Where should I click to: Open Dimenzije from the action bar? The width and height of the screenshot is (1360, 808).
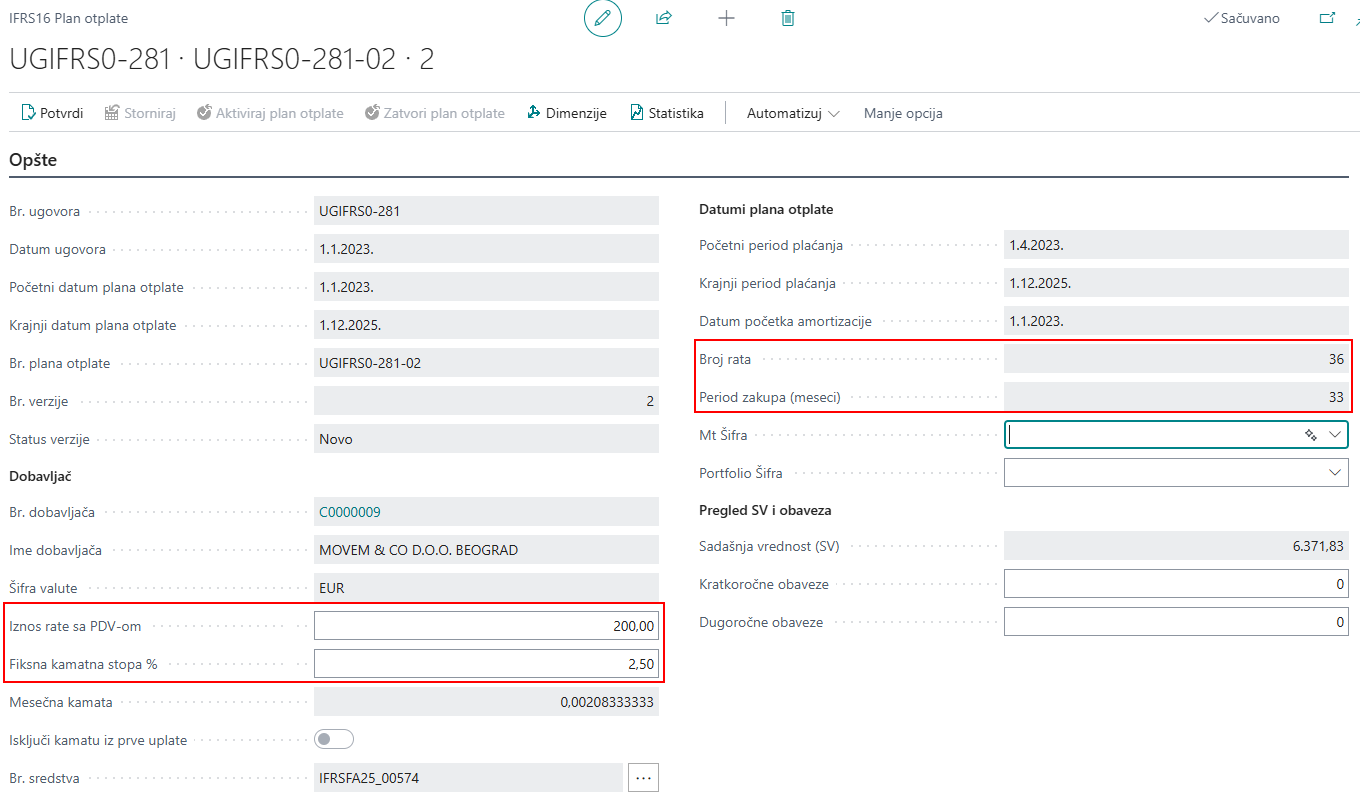[567, 113]
